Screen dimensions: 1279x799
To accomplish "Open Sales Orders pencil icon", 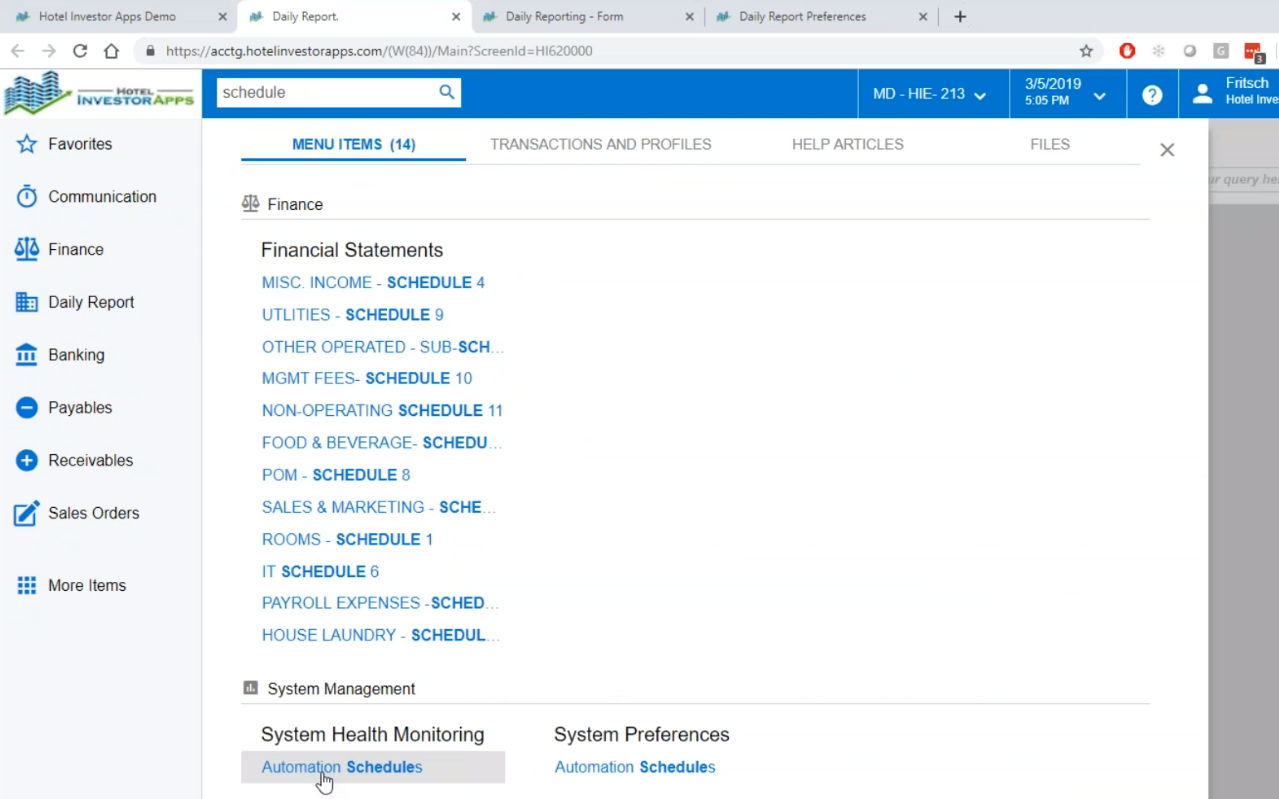I will [x=27, y=513].
